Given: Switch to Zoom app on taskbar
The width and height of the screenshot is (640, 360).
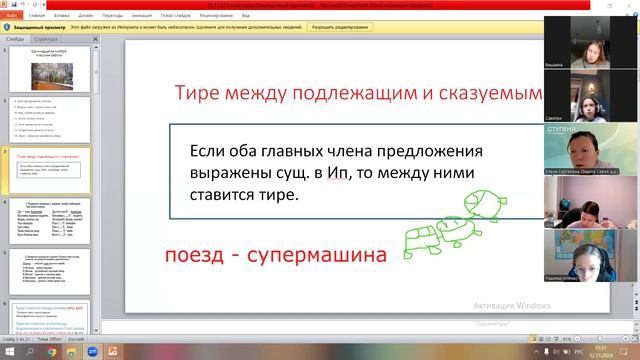Looking at the screenshot, I should [x=92, y=351].
